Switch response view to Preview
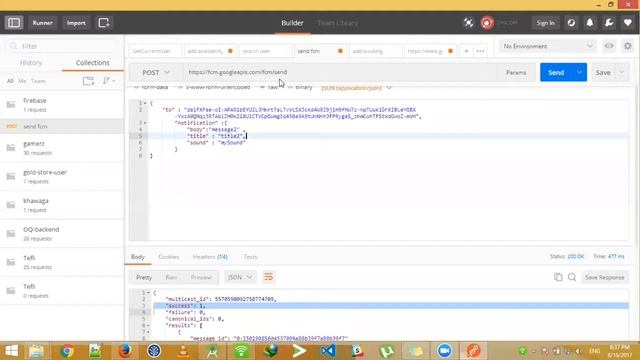Screen dimensions: 640x360 [201, 277]
